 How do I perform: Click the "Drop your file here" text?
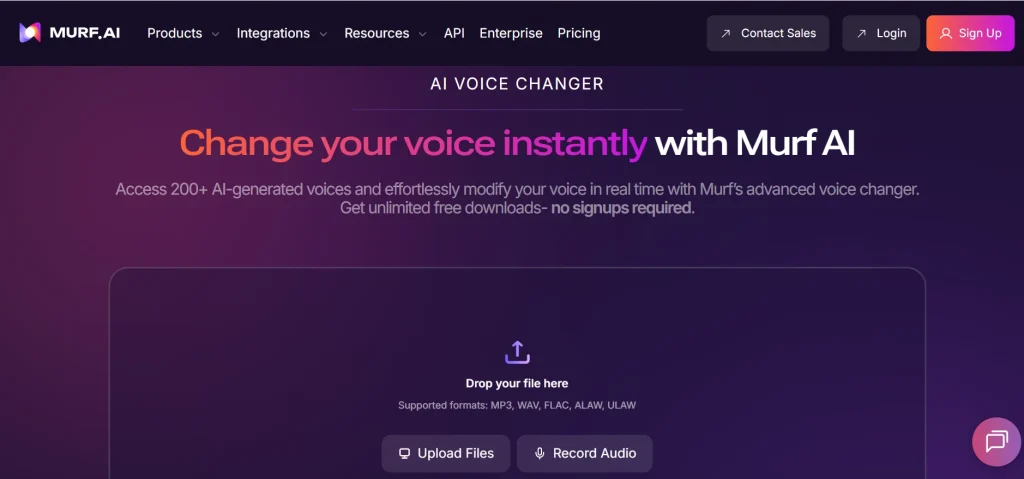[517, 383]
